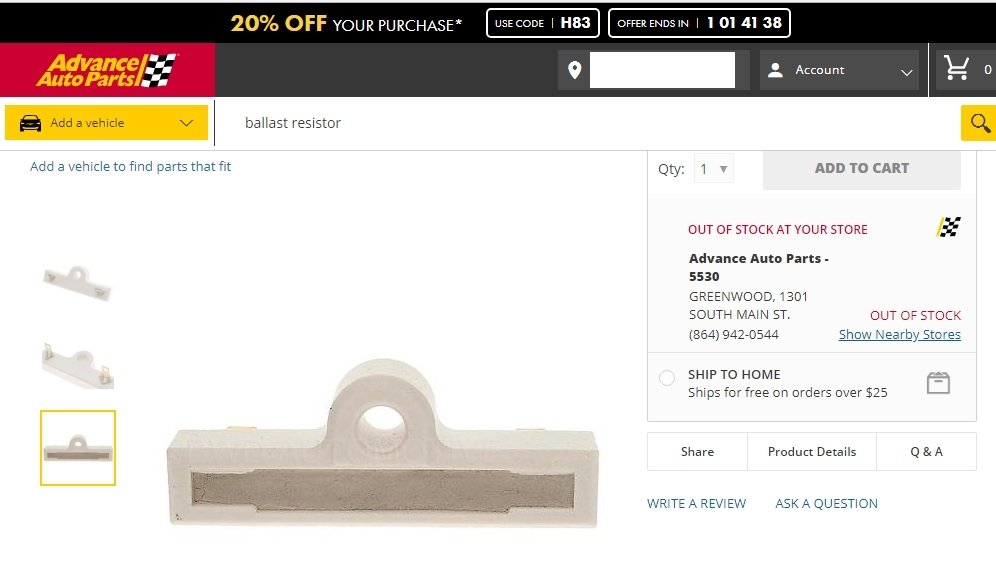Click the Add to Cart button
This screenshot has width=996, height=564.
click(x=861, y=169)
